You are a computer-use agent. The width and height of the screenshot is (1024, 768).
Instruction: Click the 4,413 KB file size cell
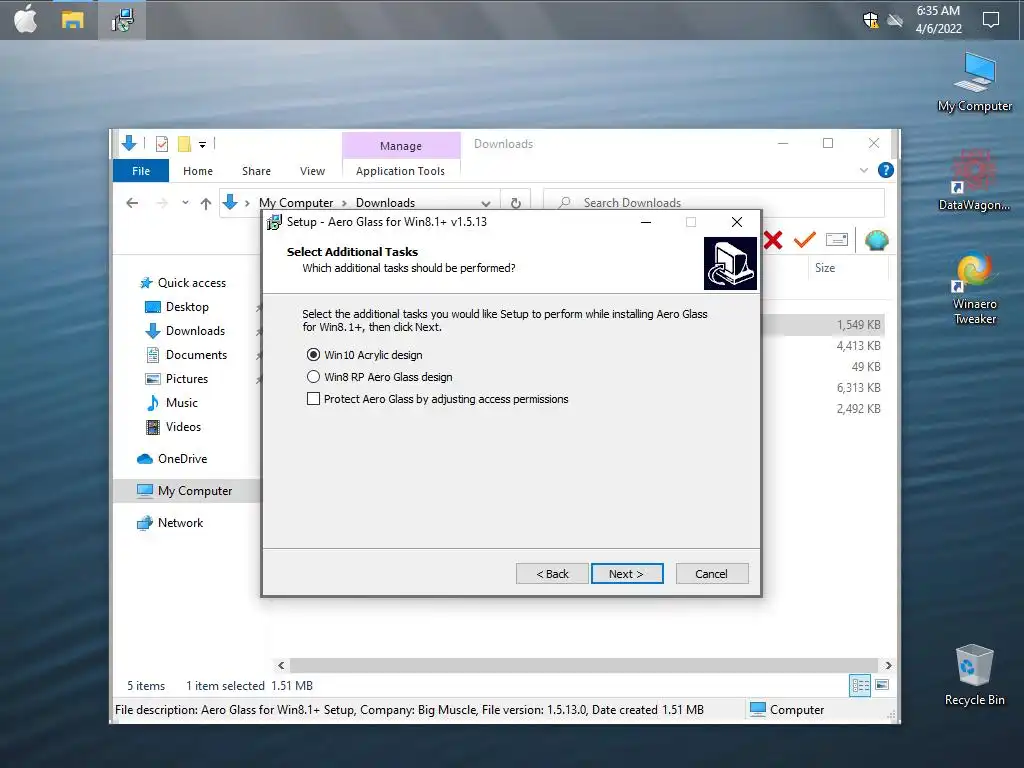coord(858,345)
